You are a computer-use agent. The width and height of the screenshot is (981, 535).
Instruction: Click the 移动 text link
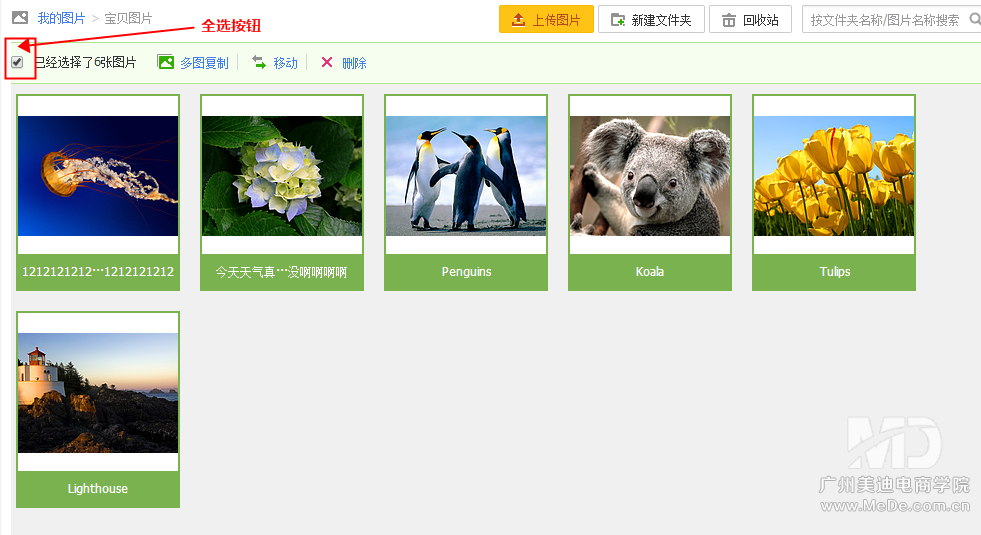pos(286,63)
